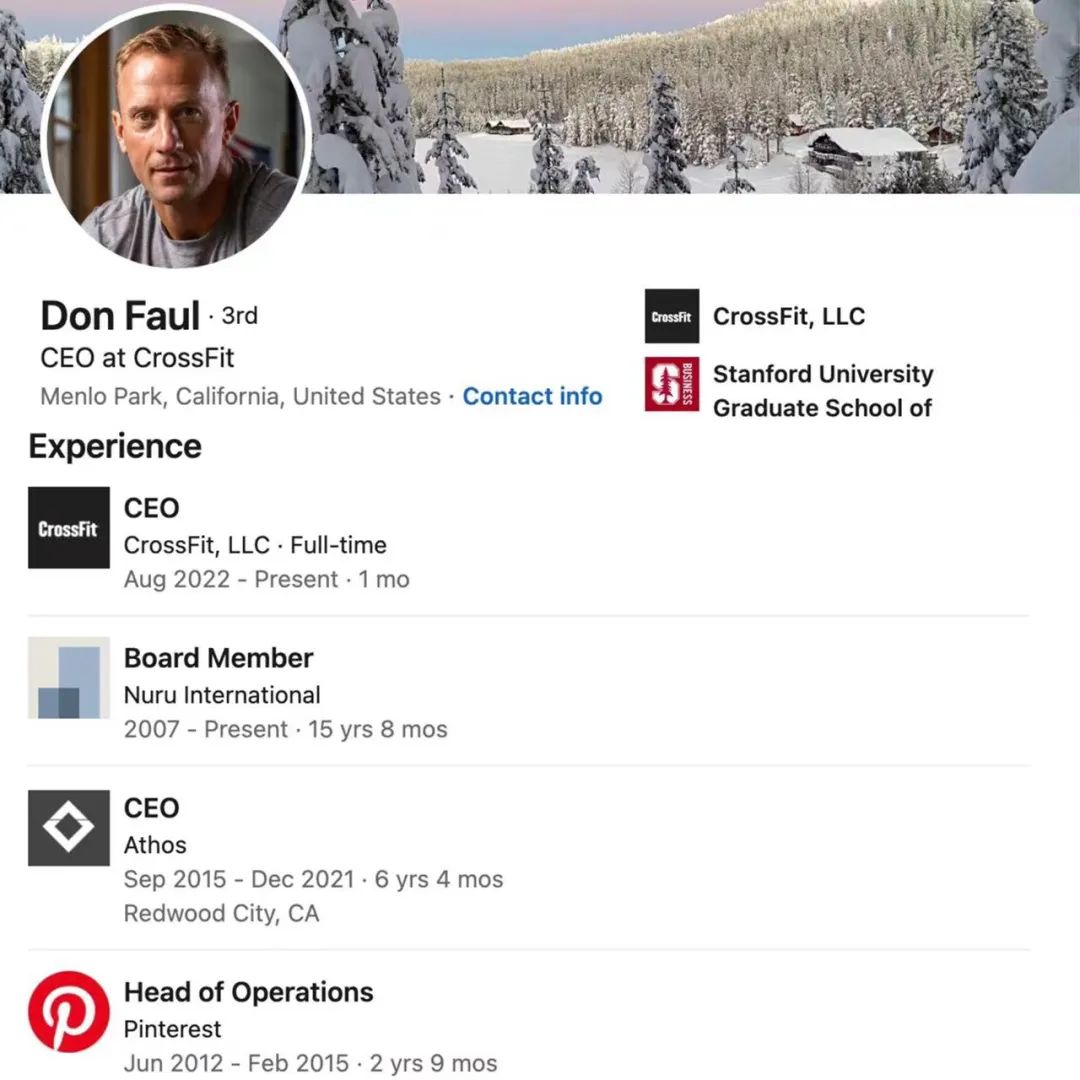Open the Athos company name
This screenshot has width=1080, height=1080.
(155, 845)
